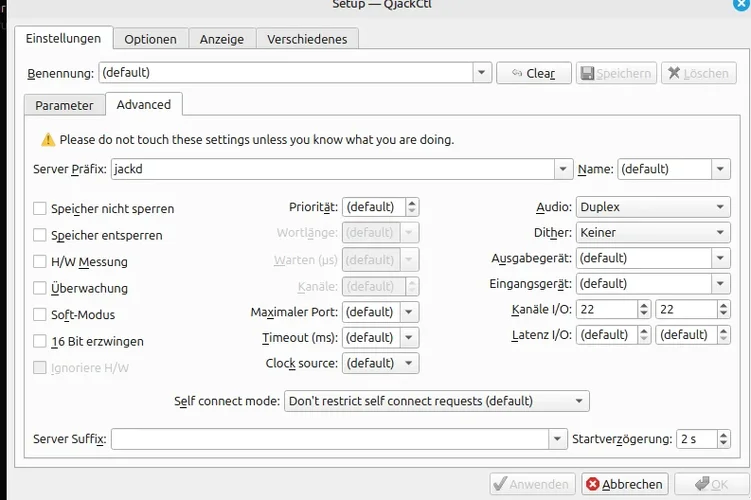Adjust the Latenz I/O input spinner
Viewport: 751px width, 500px height.
(x=644, y=335)
